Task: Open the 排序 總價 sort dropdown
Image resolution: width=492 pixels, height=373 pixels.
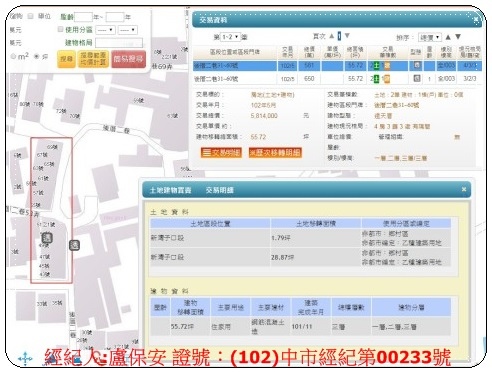Action: tap(430, 37)
